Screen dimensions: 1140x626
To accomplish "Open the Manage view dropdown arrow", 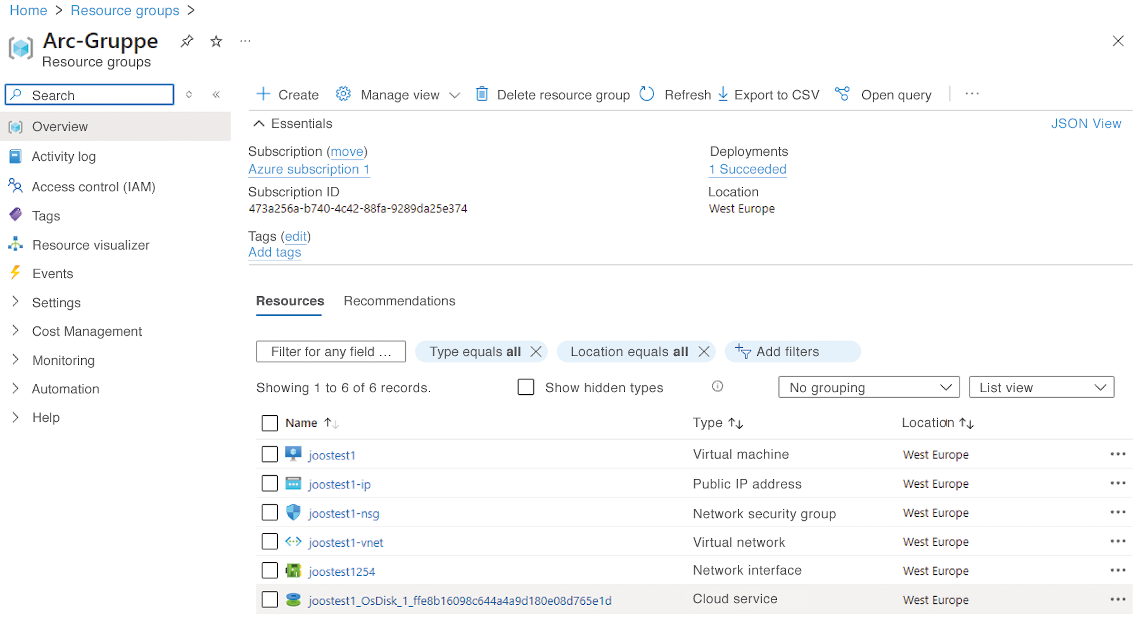I will click(455, 95).
